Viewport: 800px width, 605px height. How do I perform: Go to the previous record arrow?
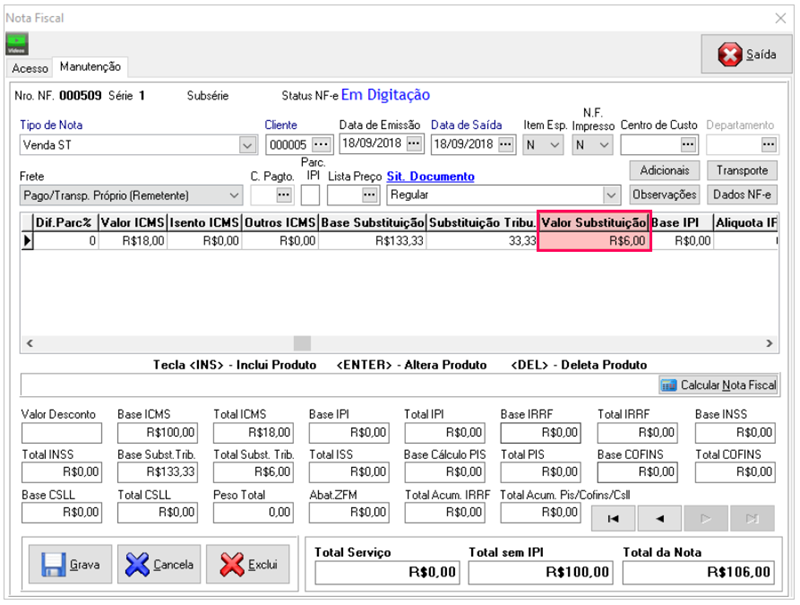pos(659,518)
